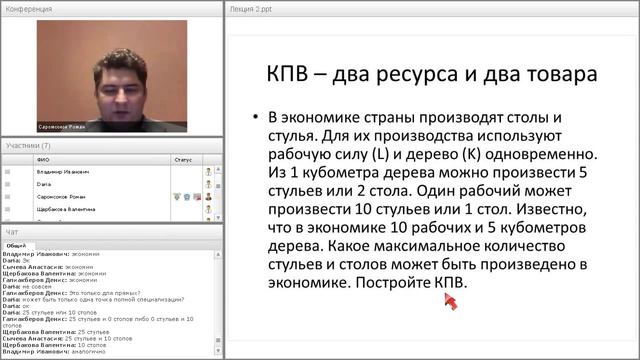Click chat message 'Это только для прямых?'
Image resolution: width=640 pixels, height=360 pixels.
pos(105,293)
